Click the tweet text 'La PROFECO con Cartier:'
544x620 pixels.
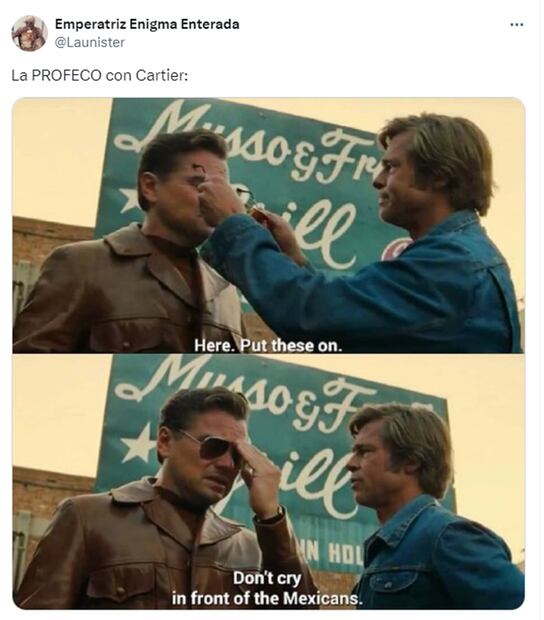(x=100, y=75)
